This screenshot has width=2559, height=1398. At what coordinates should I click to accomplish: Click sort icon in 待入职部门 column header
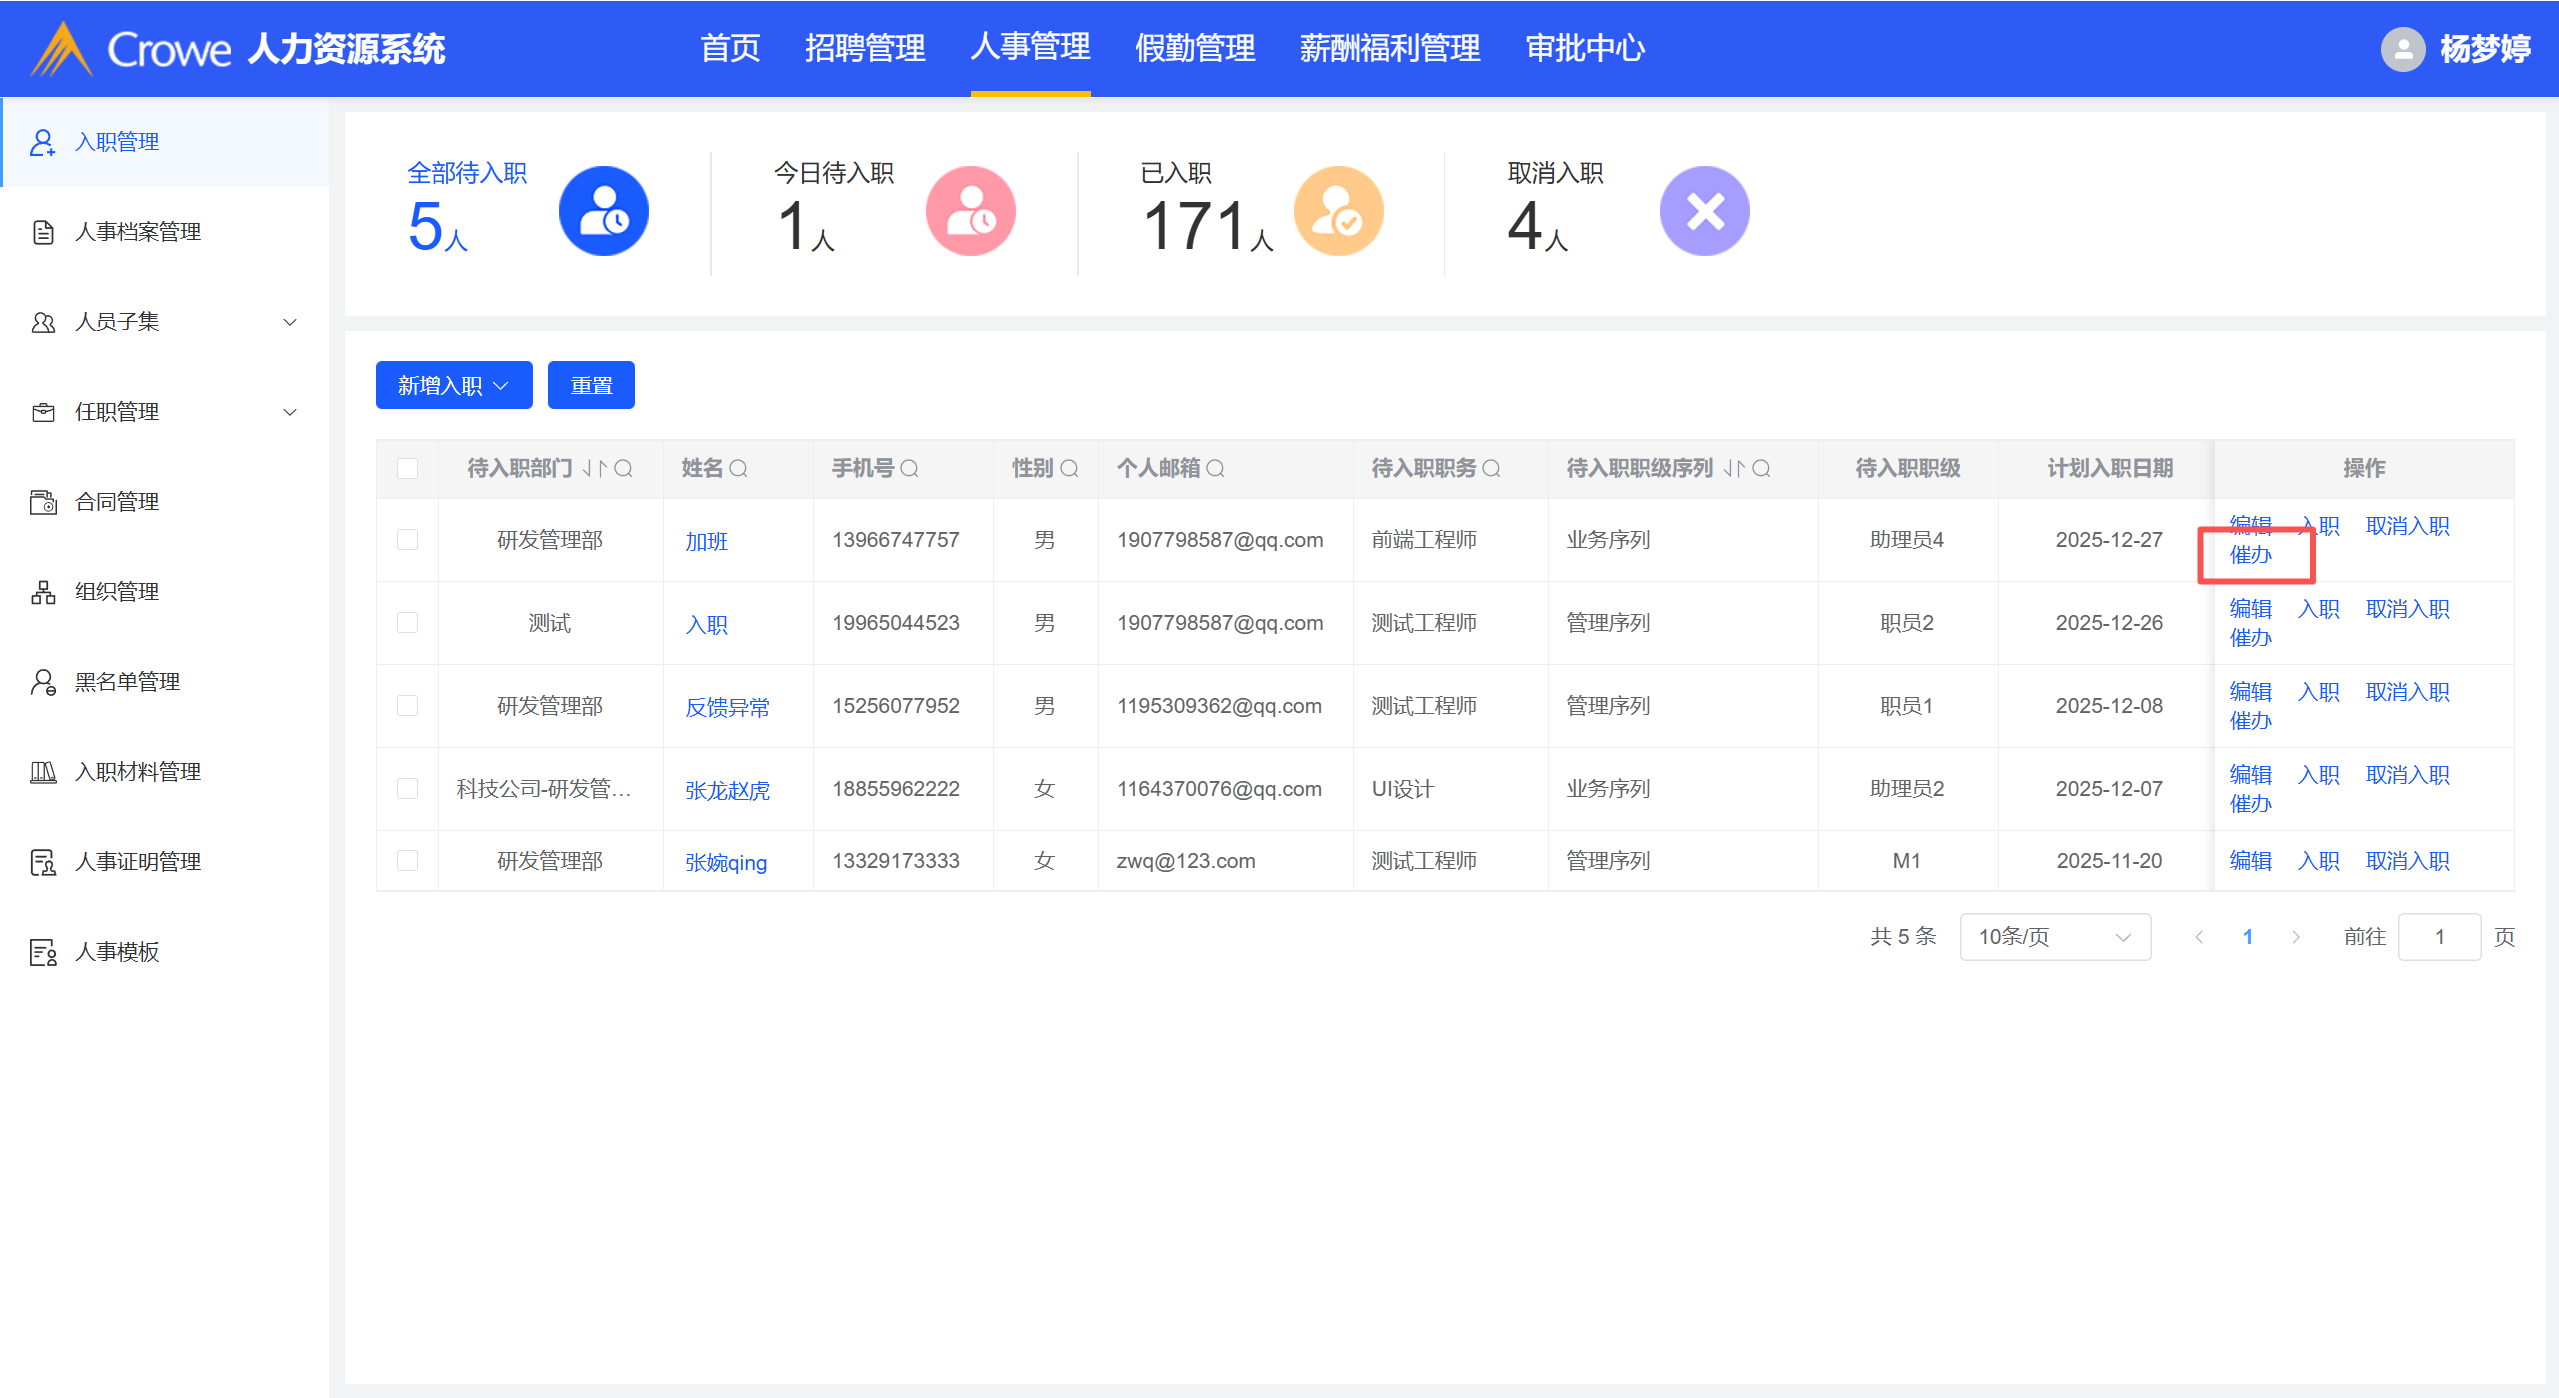point(595,468)
